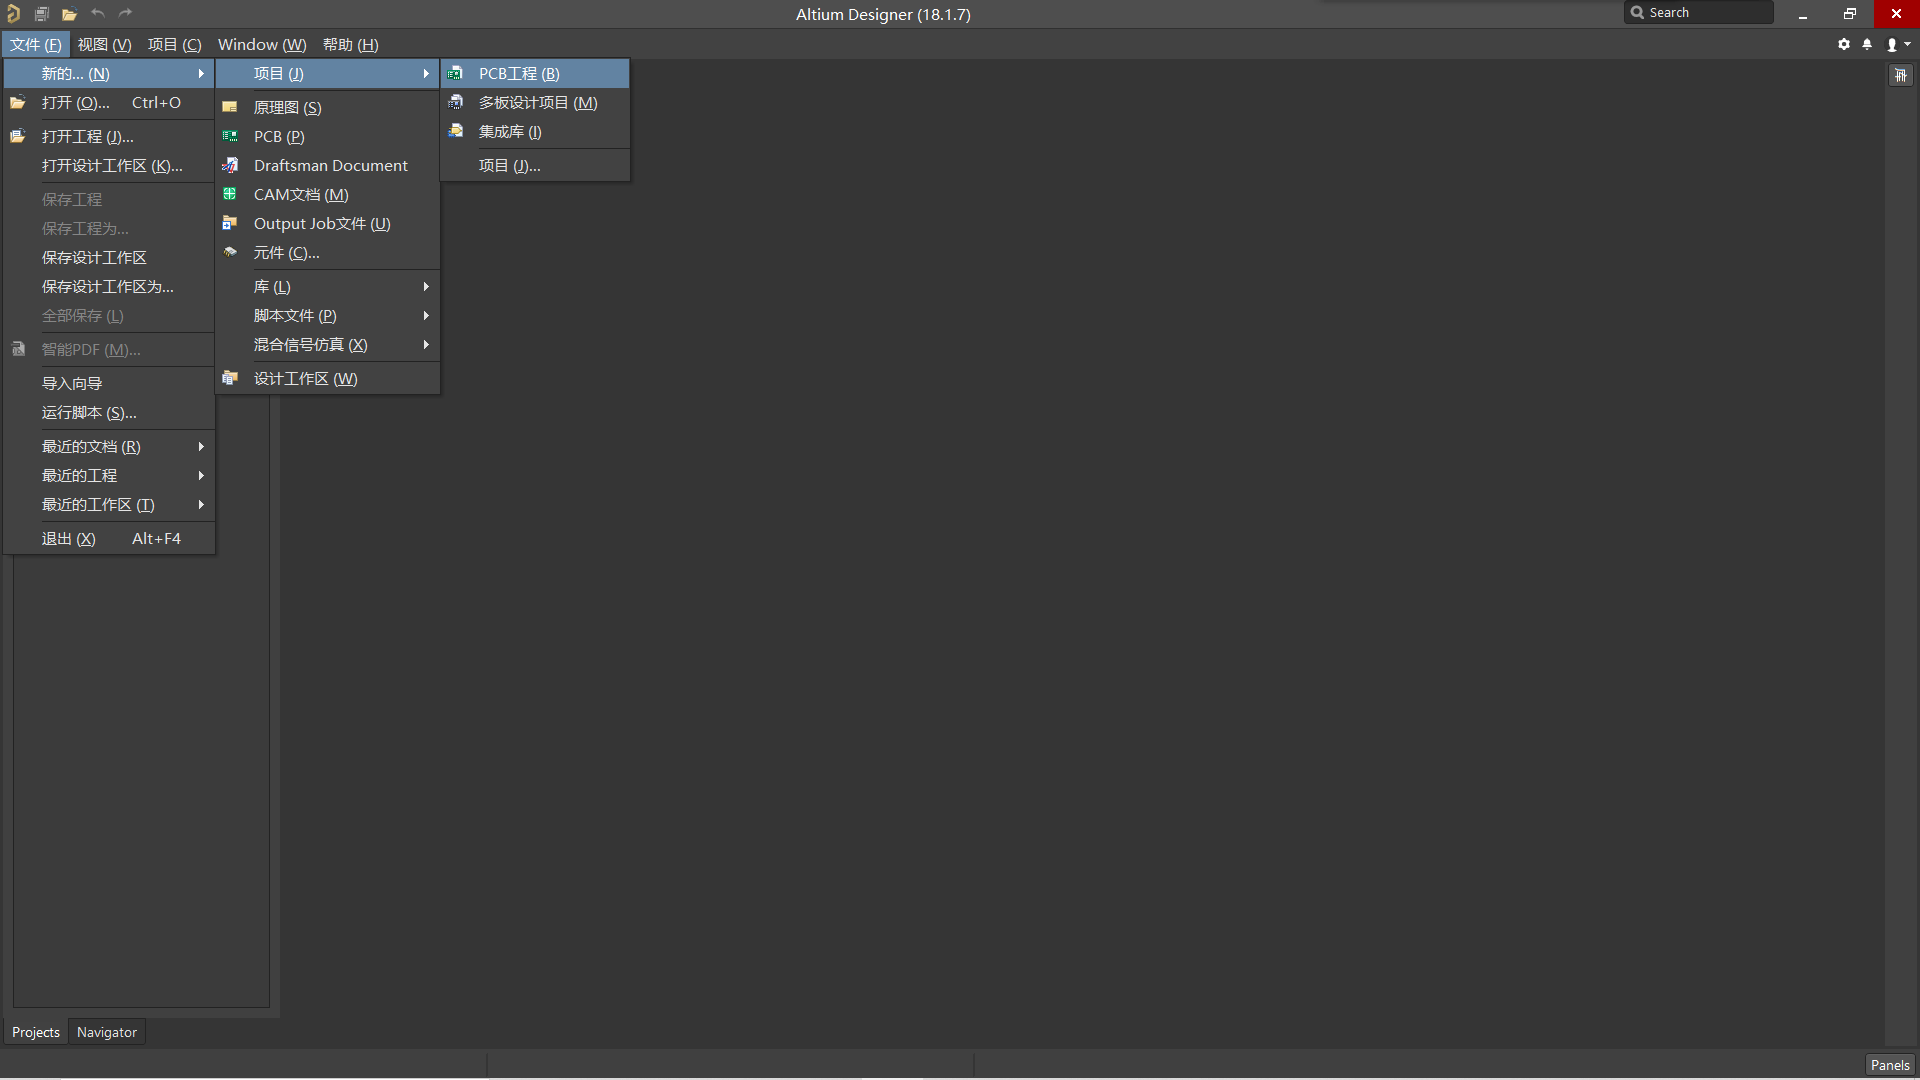Screen dimensions: 1920x1080
Task: Click the Output Job文件 icon
Action: (x=230, y=223)
